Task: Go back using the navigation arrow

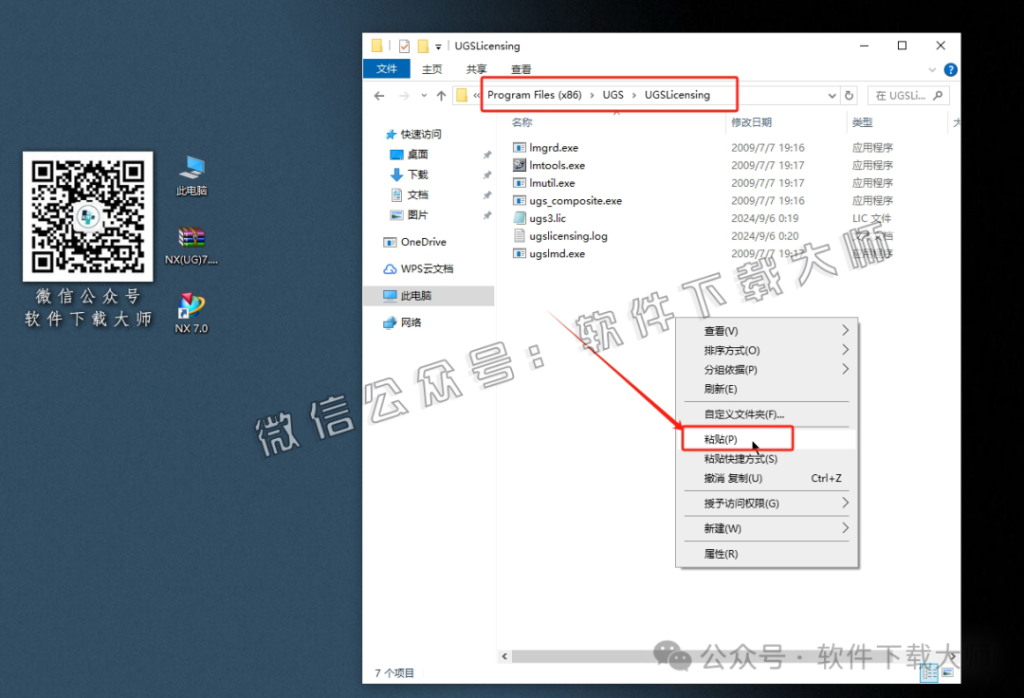Action: (380, 95)
